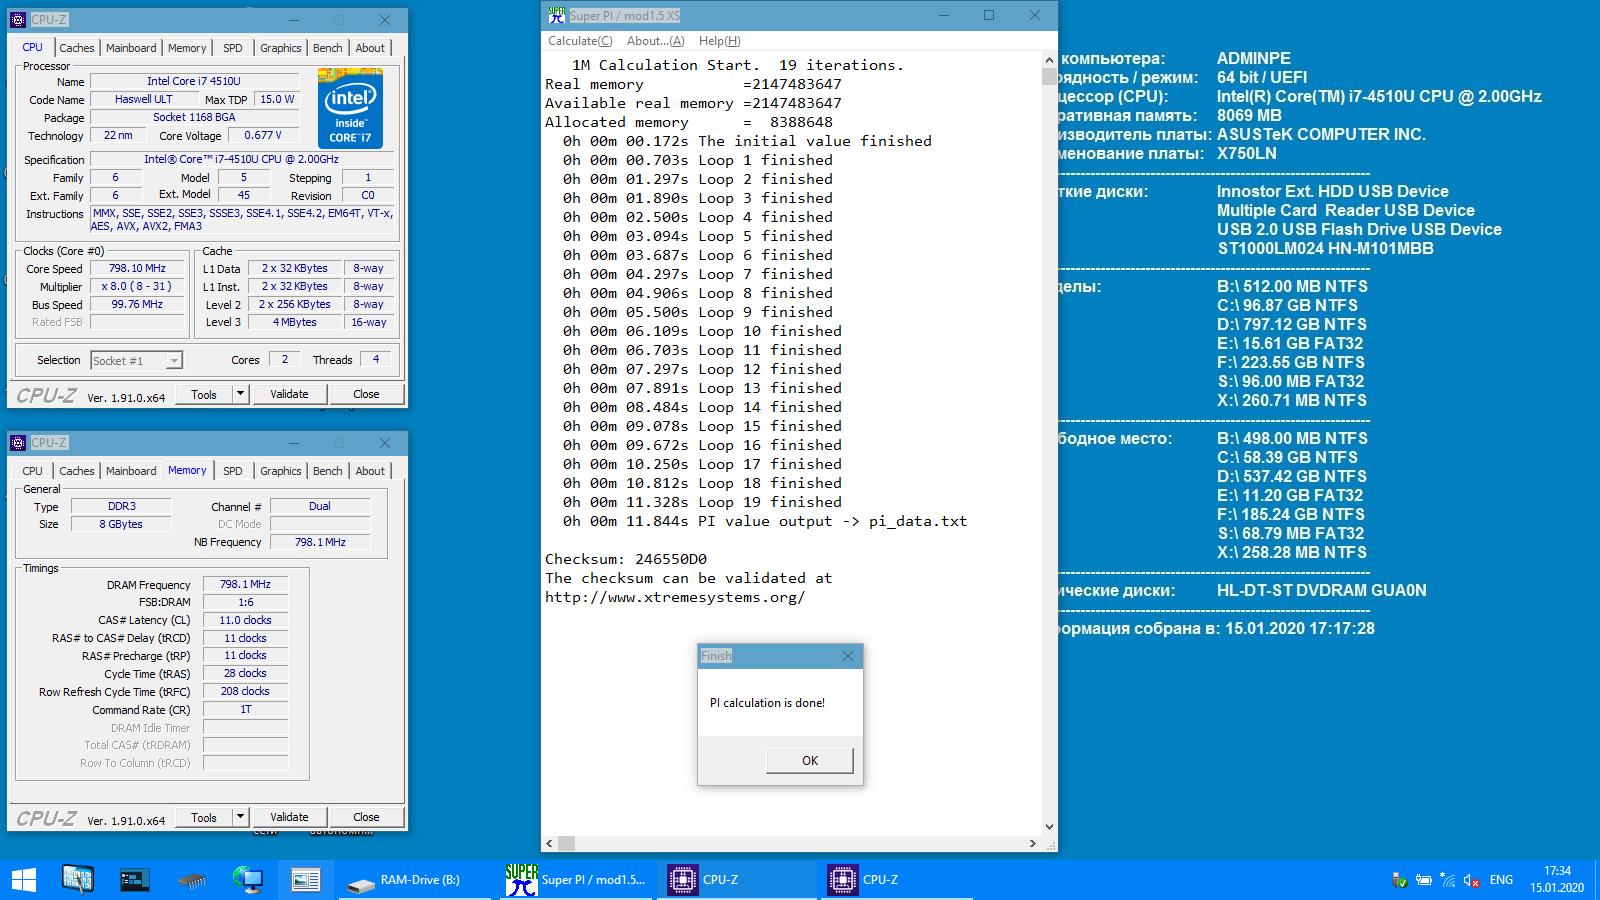The width and height of the screenshot is (1600, 900).
Task: Switch to Mainboard tab in top CPU-Z
Action: point(131,48)
